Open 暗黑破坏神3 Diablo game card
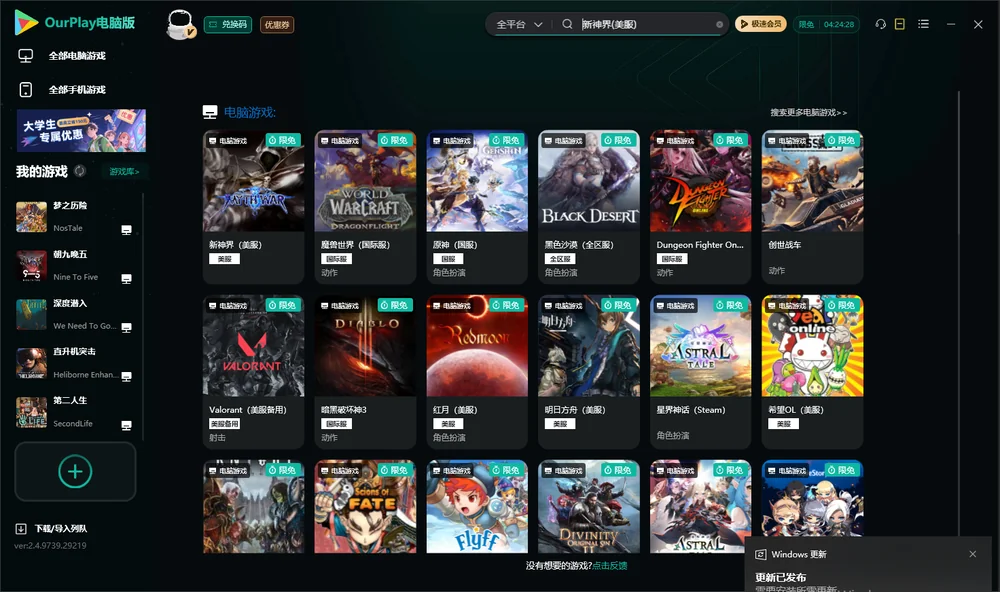This screenshot has width=1000, height=592. point(365,372)
